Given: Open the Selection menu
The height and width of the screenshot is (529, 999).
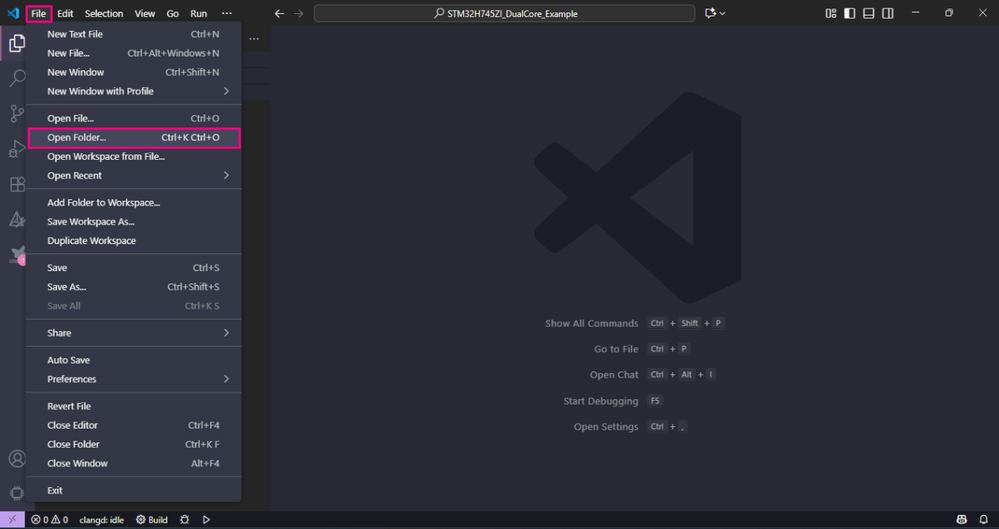Looking at the screenshot, I should [104, 13].
